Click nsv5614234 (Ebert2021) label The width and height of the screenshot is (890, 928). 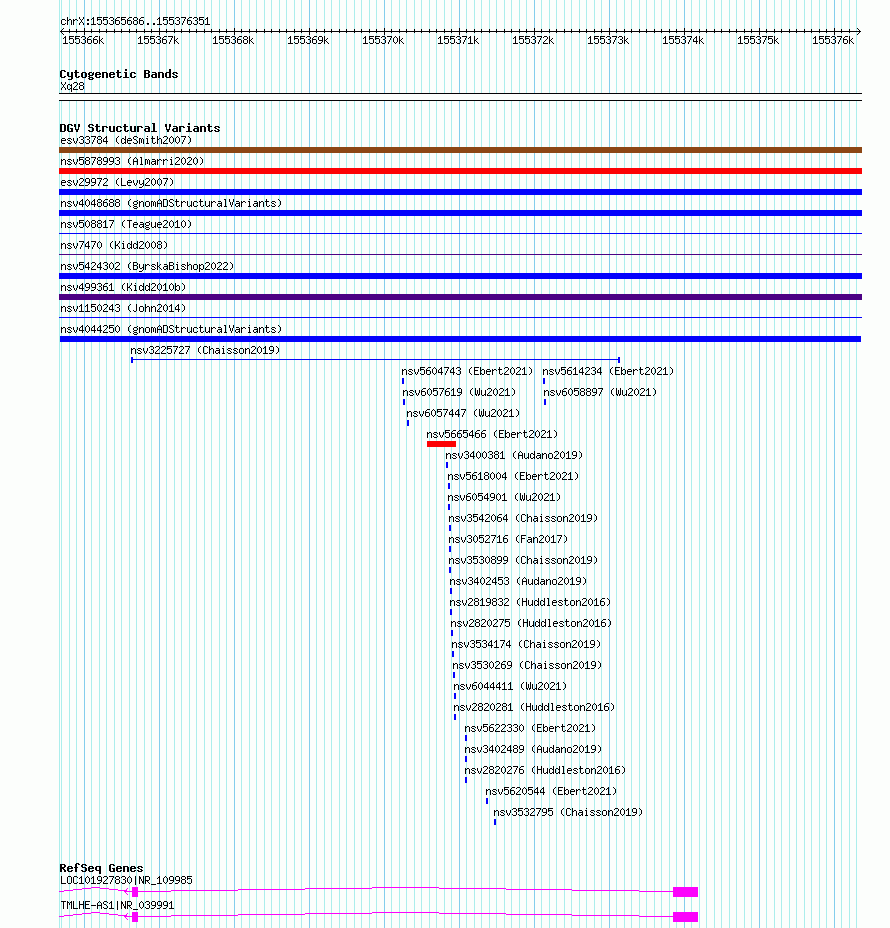[x=608, y=371]
